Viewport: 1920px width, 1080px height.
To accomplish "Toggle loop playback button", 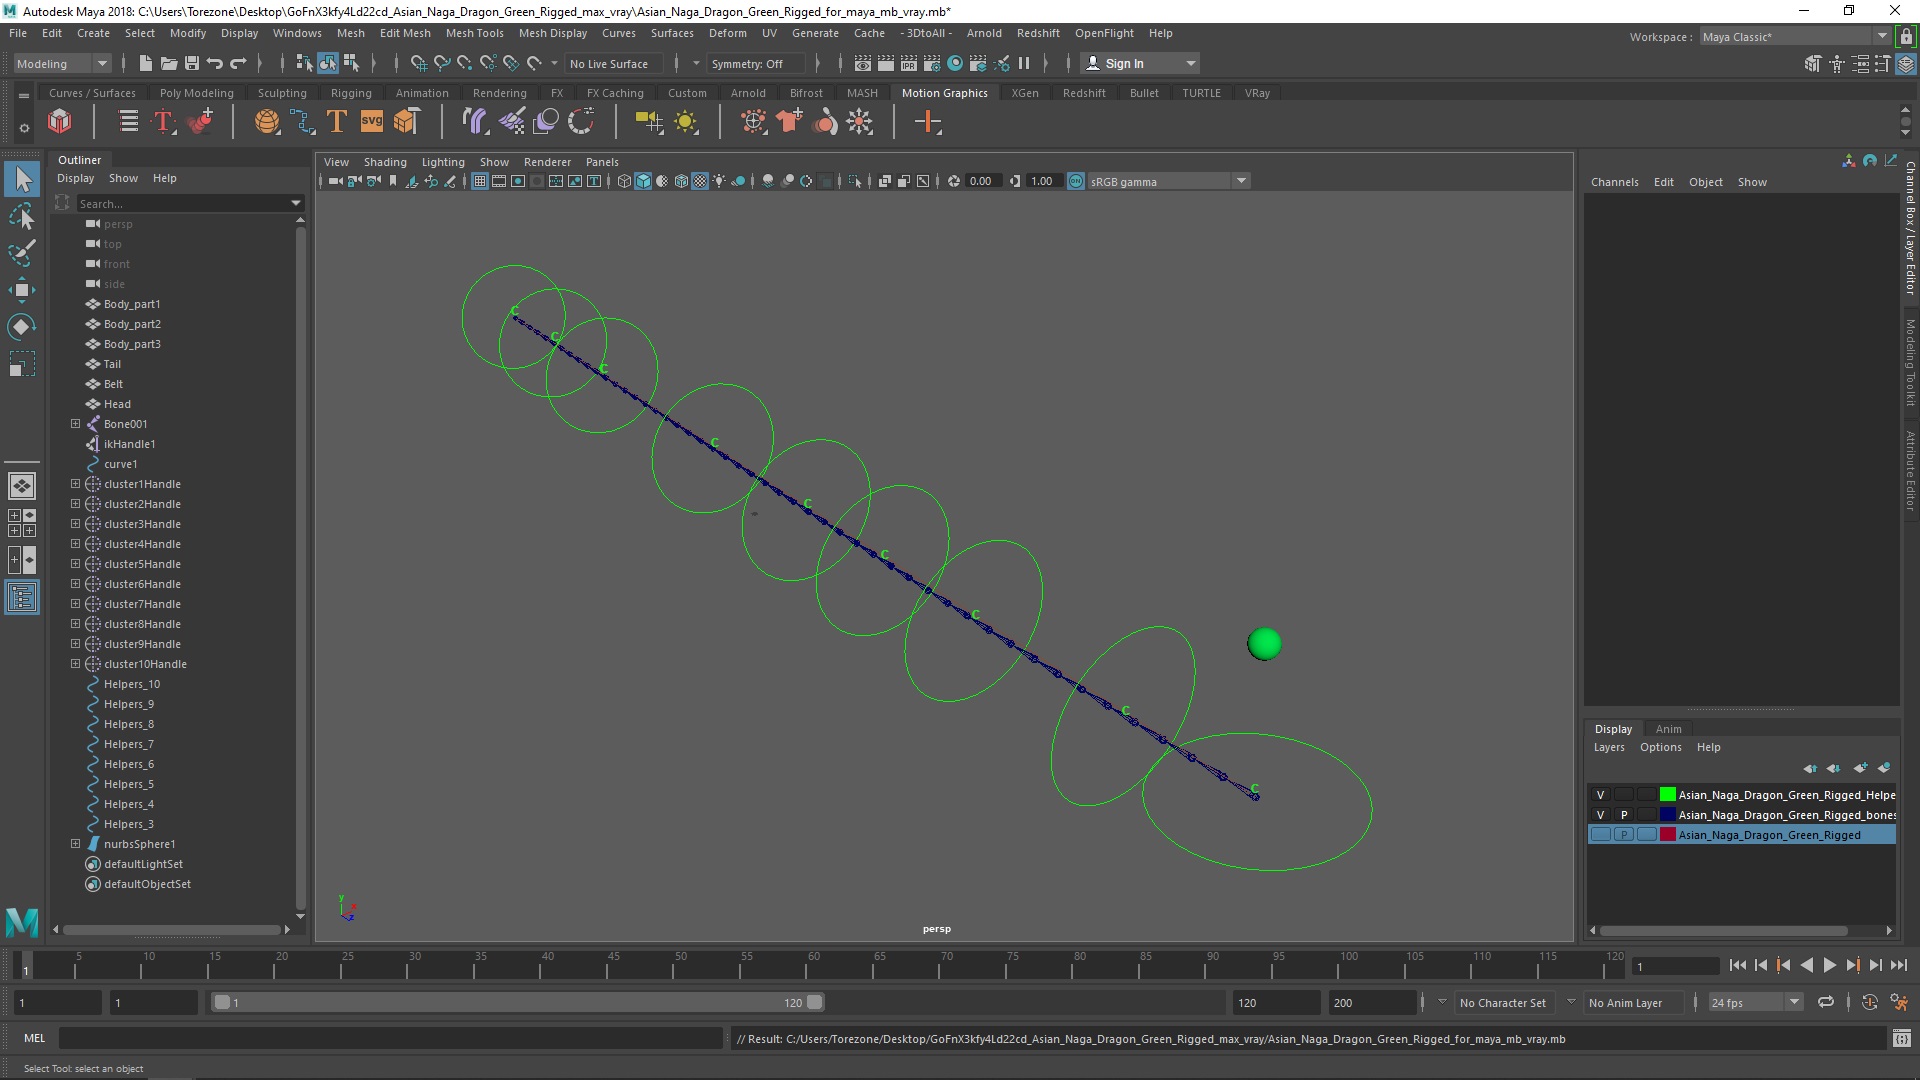I will tap(1826, 1002).
